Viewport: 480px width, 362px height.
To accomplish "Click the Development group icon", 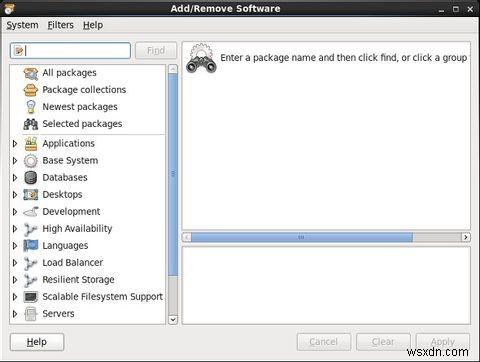I will click(31, 212).
